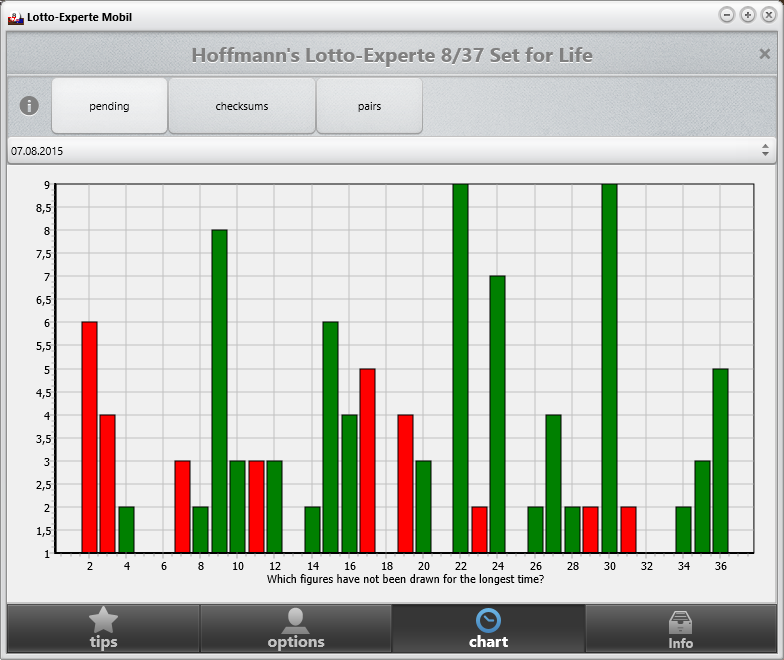This screenshot has height=660, width=784.
Task: Open the pending chart tab
Action: [109, 106]
